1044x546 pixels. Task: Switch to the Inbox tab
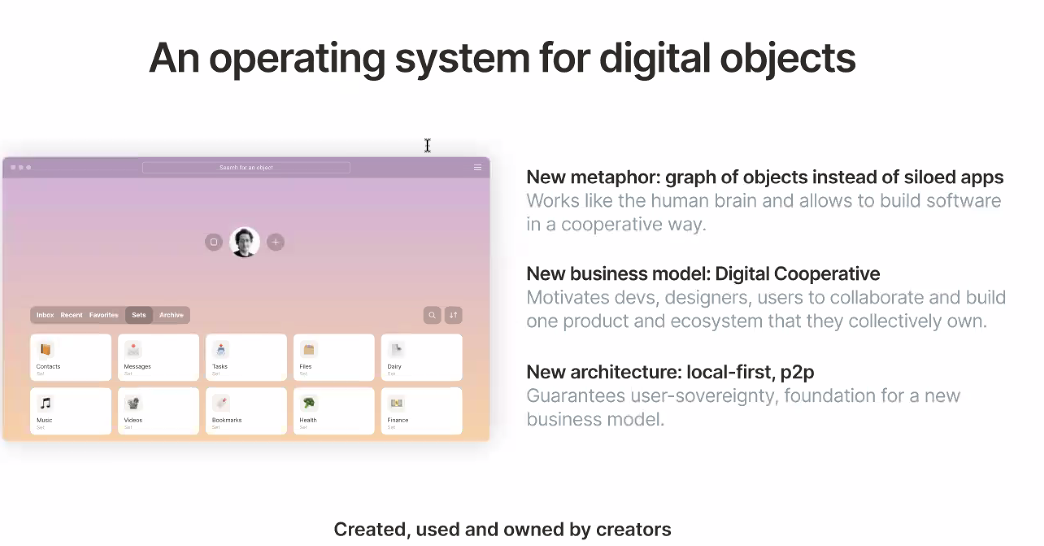(x=45, y=315)
